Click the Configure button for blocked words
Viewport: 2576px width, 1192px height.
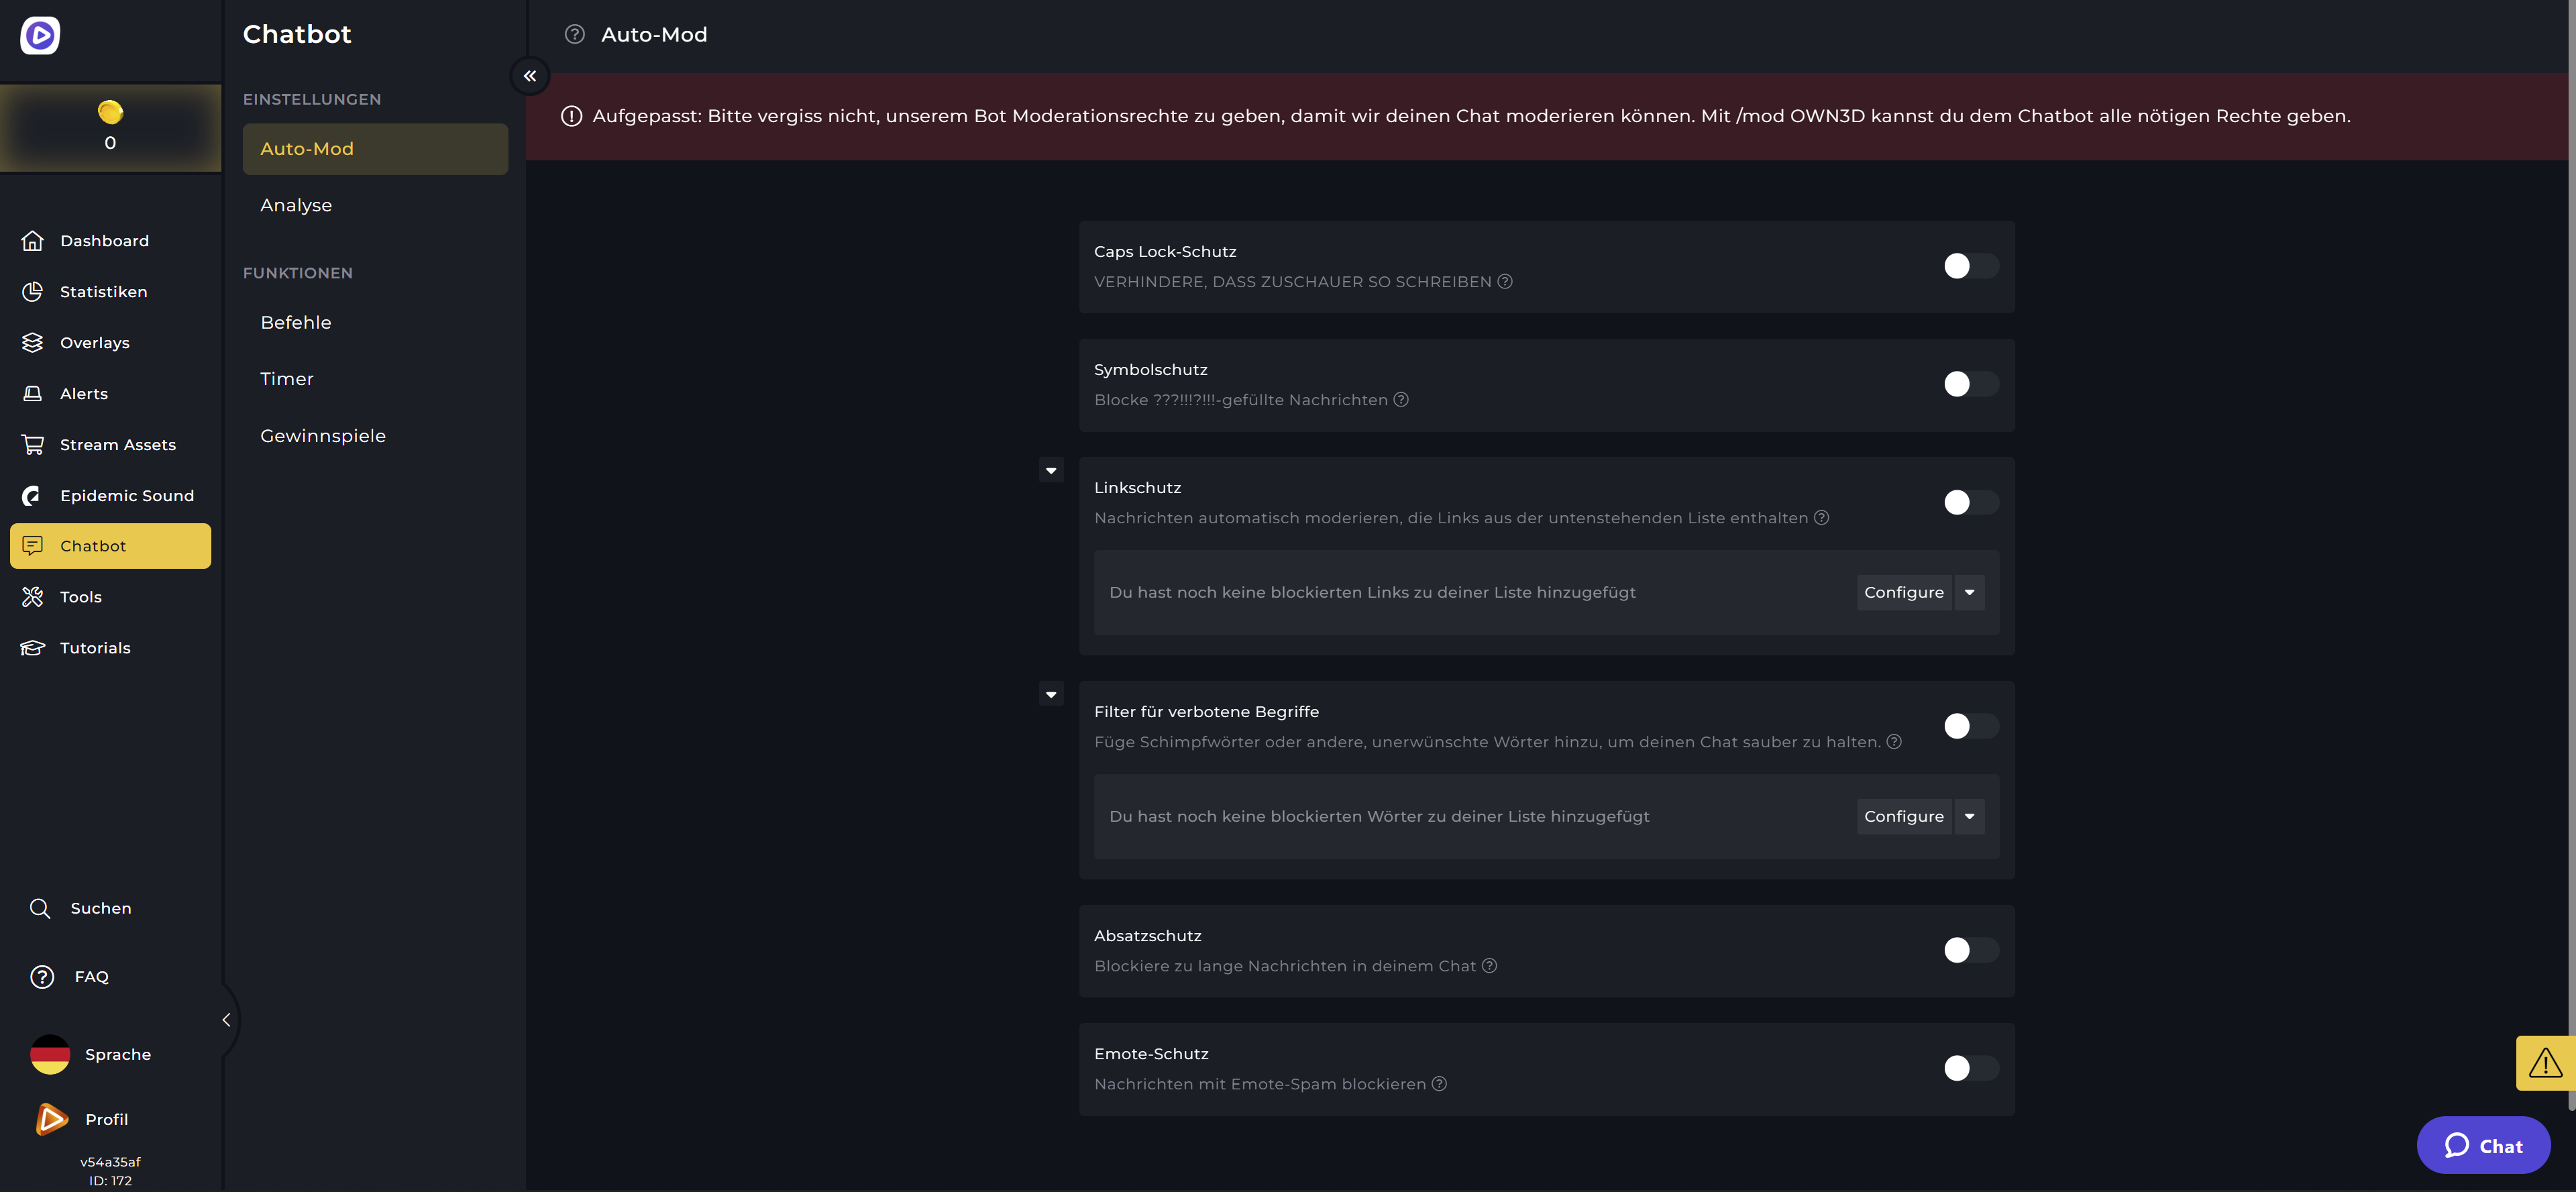coord(1904,816)
